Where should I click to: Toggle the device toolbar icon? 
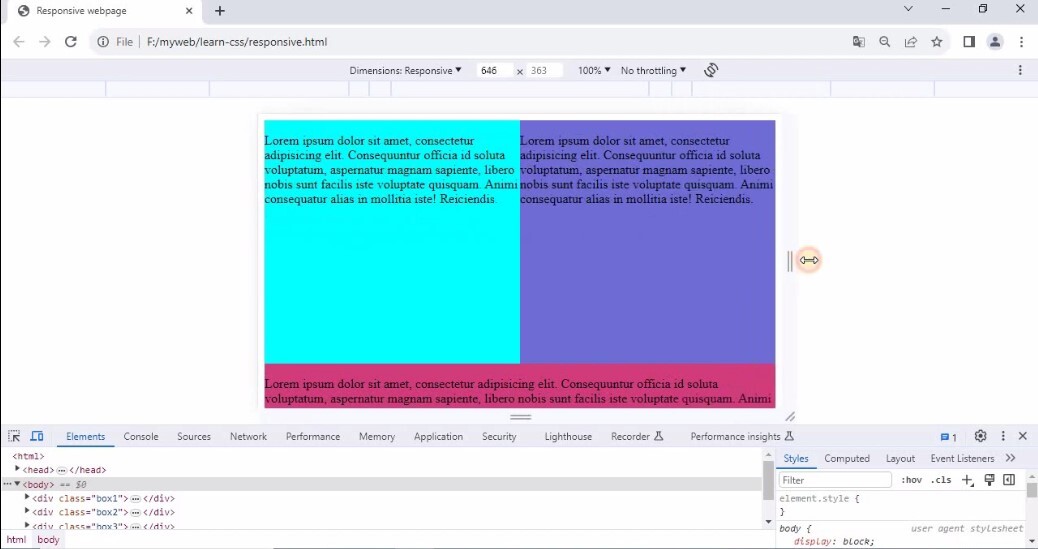37,437
